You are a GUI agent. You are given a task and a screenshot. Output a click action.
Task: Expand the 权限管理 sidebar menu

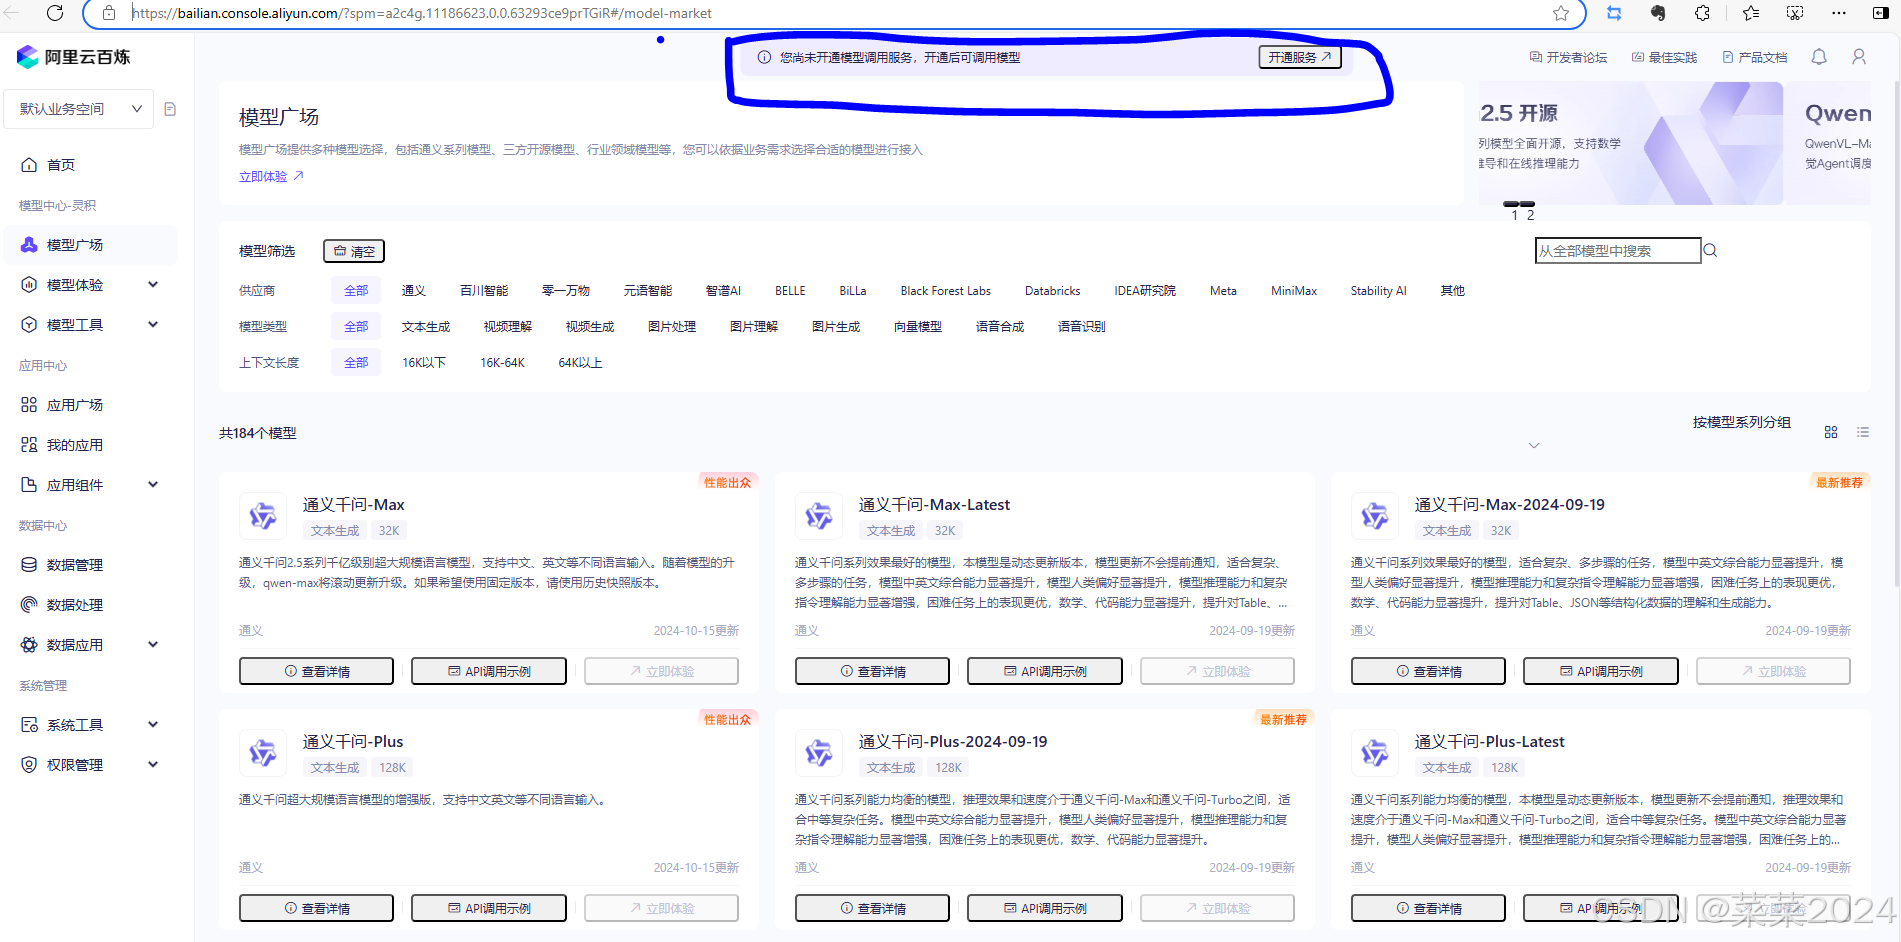(90, 765)
